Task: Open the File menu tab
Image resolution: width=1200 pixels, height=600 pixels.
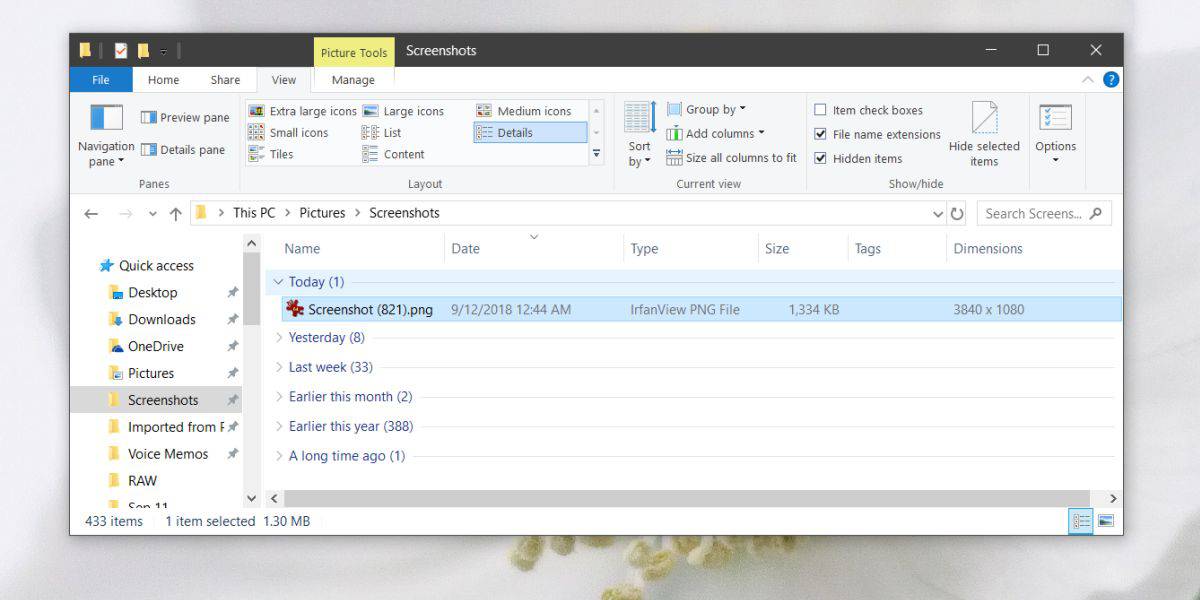Action: click(101, 80)
